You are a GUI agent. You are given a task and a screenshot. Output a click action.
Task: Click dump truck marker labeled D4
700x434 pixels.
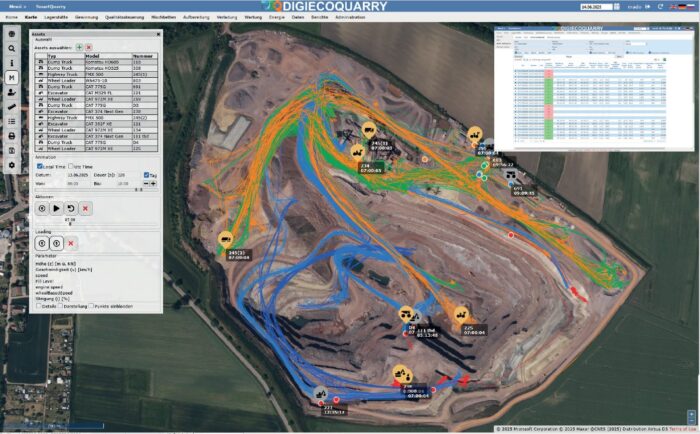[405, 314]
